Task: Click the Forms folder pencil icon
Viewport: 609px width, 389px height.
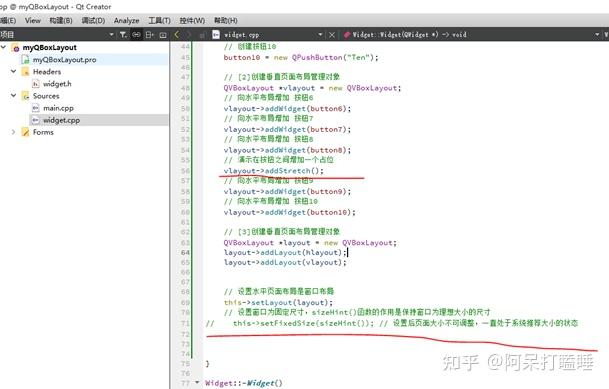Action: coord(26,132)
